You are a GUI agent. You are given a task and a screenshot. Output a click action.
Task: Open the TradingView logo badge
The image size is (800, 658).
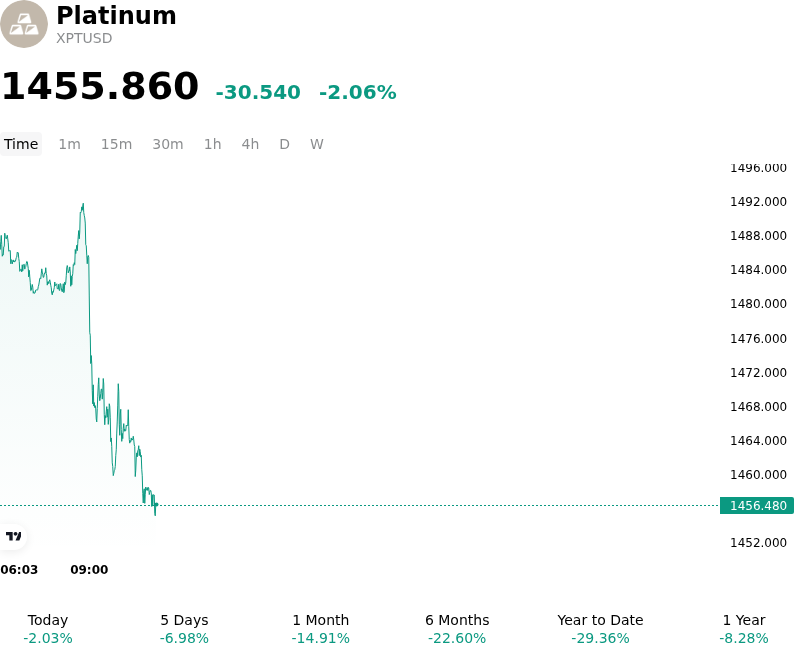click(x=13, y=536)
